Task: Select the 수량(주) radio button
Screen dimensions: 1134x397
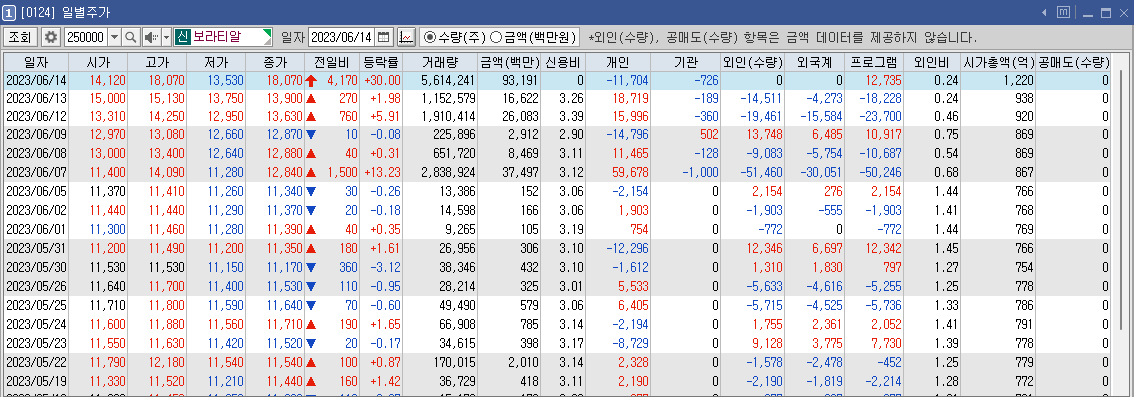Action: click(430, 37)
